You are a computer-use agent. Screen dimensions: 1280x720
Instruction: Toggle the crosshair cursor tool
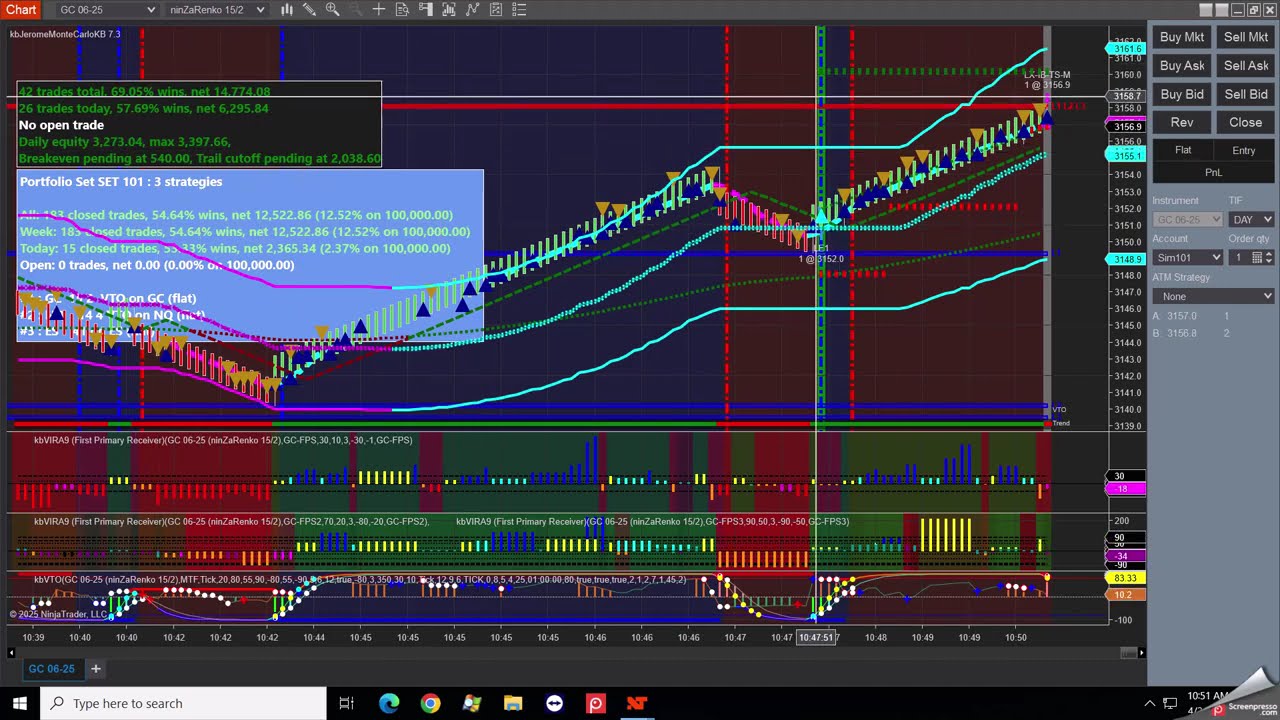coord(379,10)
